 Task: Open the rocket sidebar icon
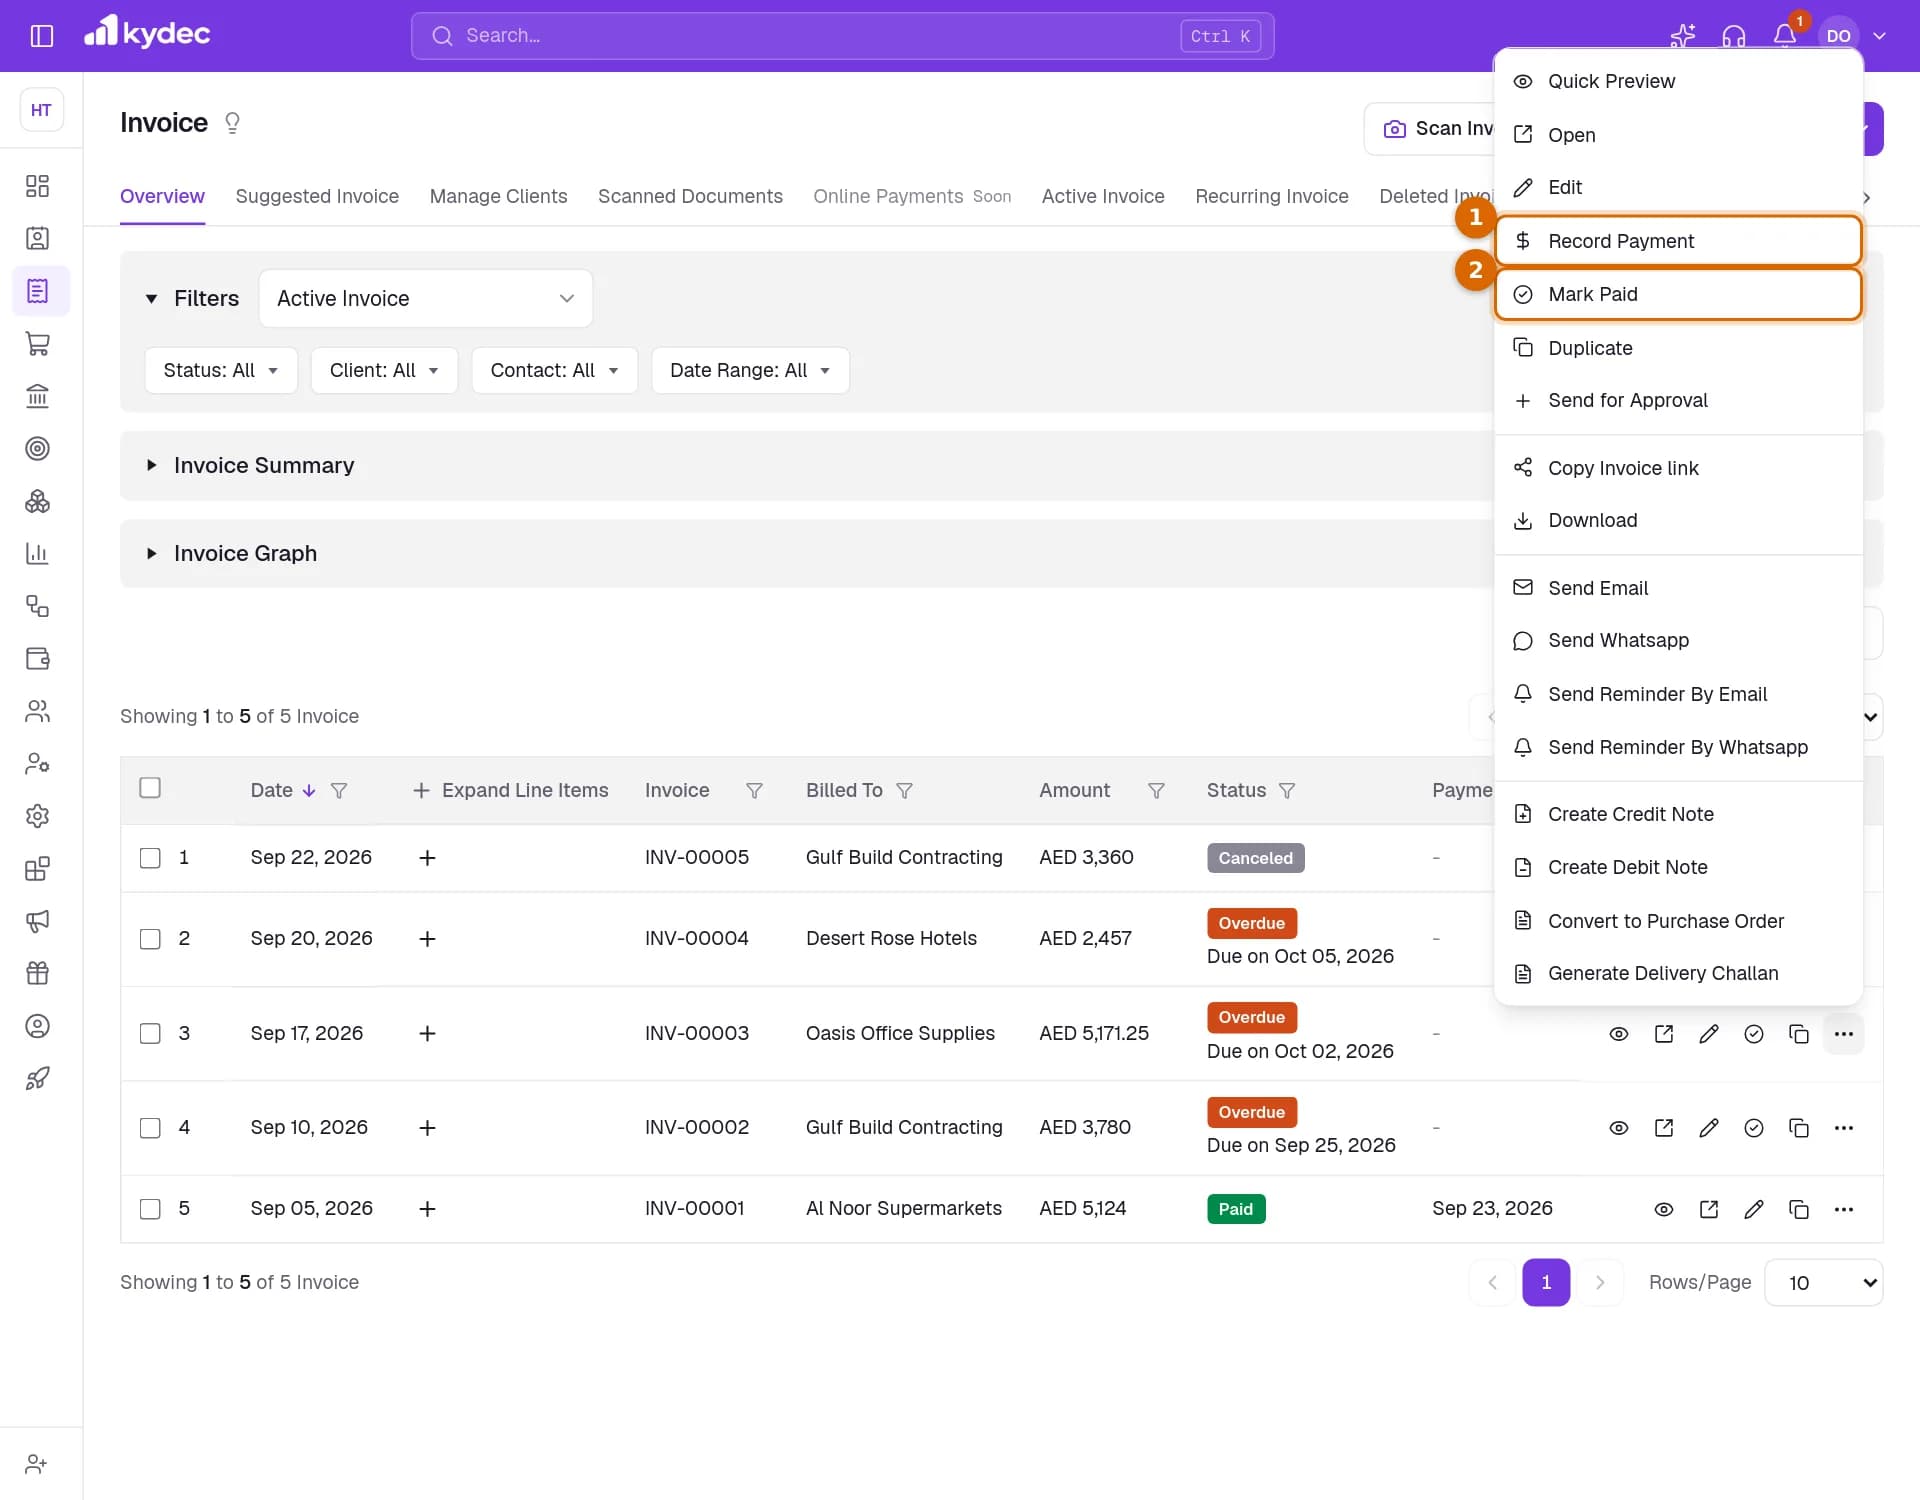[x=37, y=1078]
